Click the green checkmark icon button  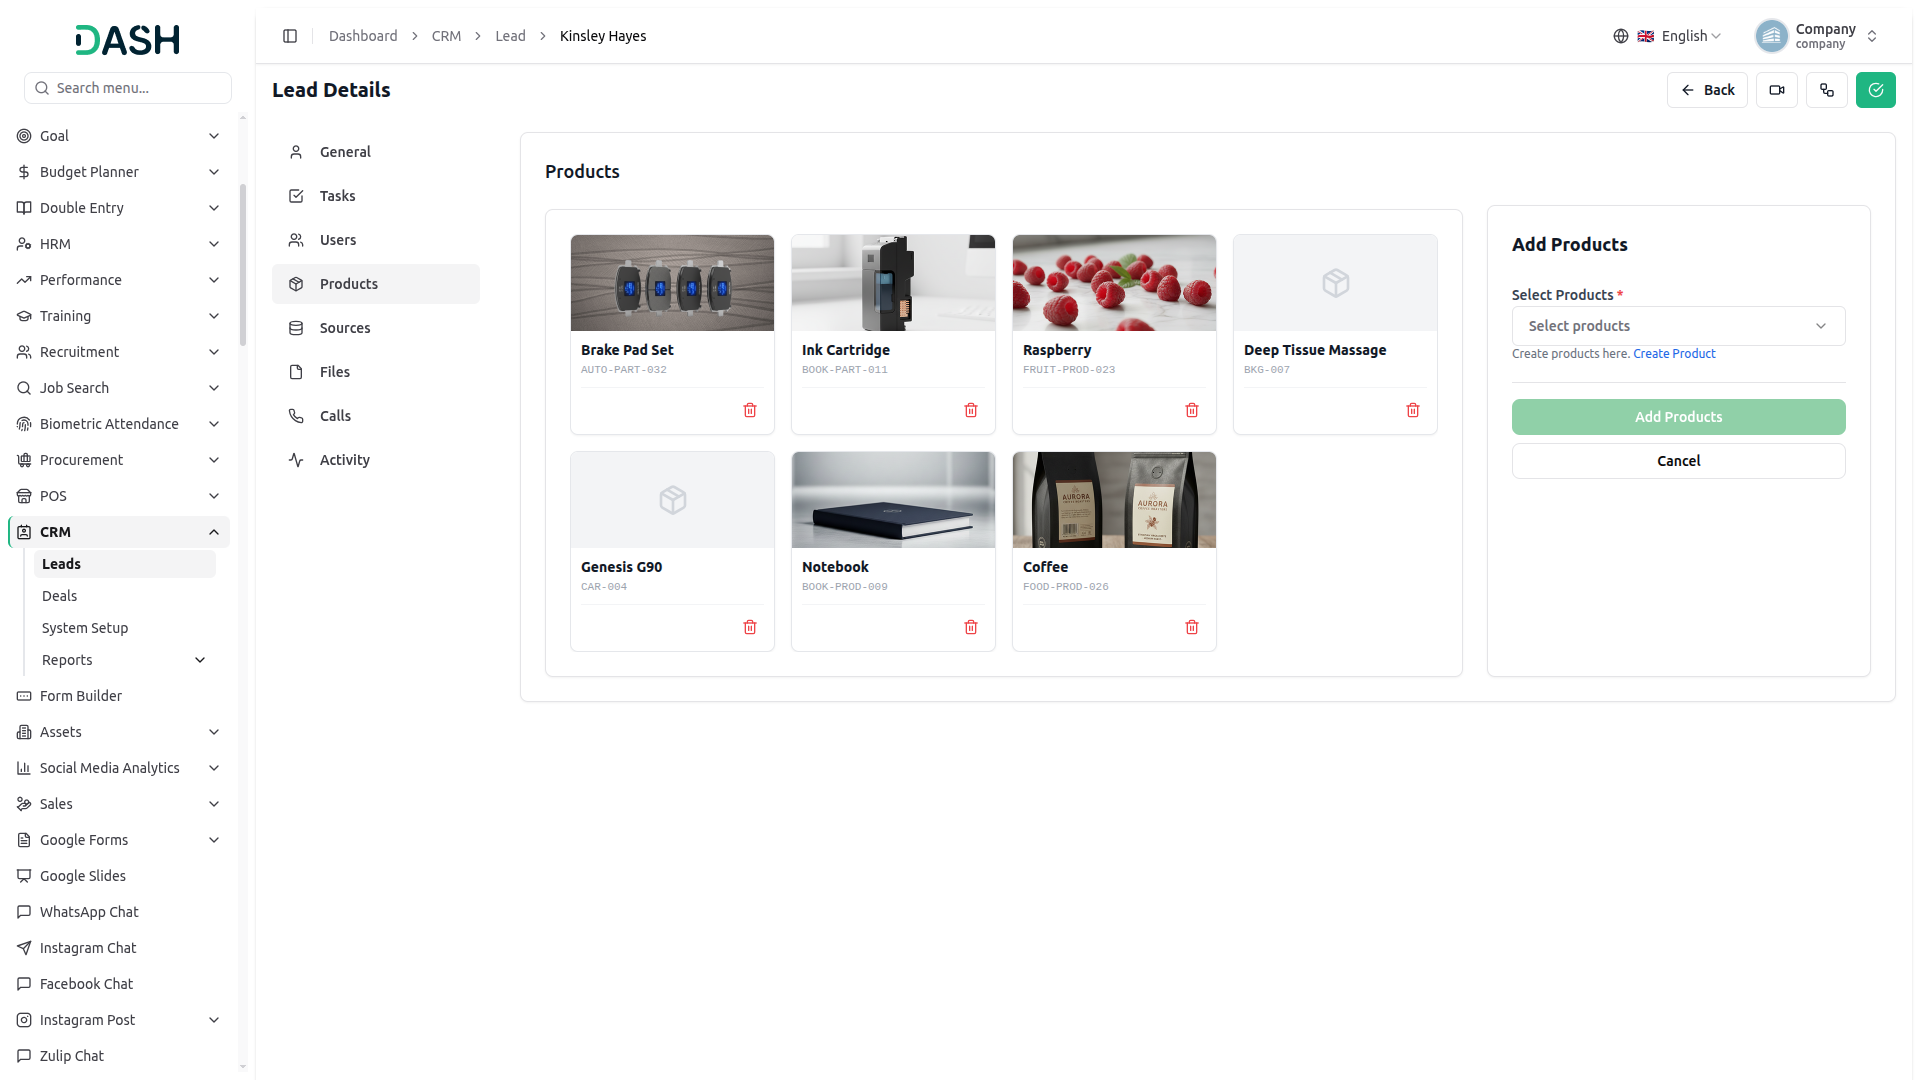(1876, 90)
